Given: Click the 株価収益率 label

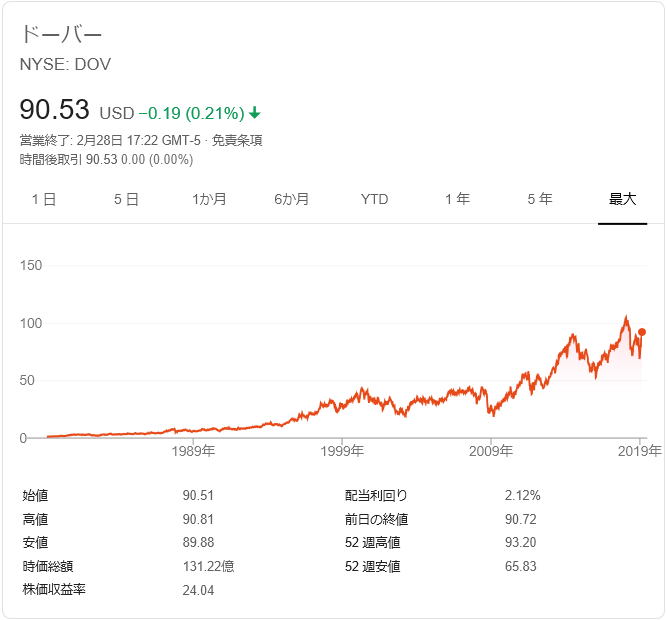Looking at the screenshot, I should [x=54, y=590].
